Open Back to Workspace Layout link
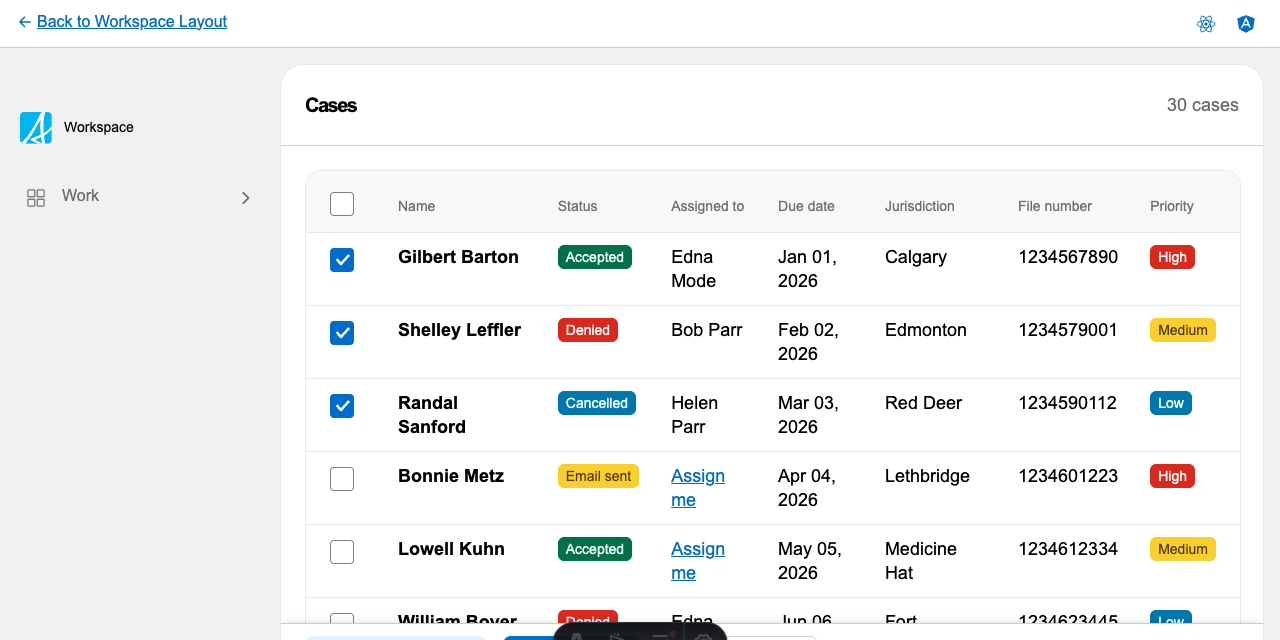The width and height of the screenshot is (1280, 640). (x=132, y=22)
